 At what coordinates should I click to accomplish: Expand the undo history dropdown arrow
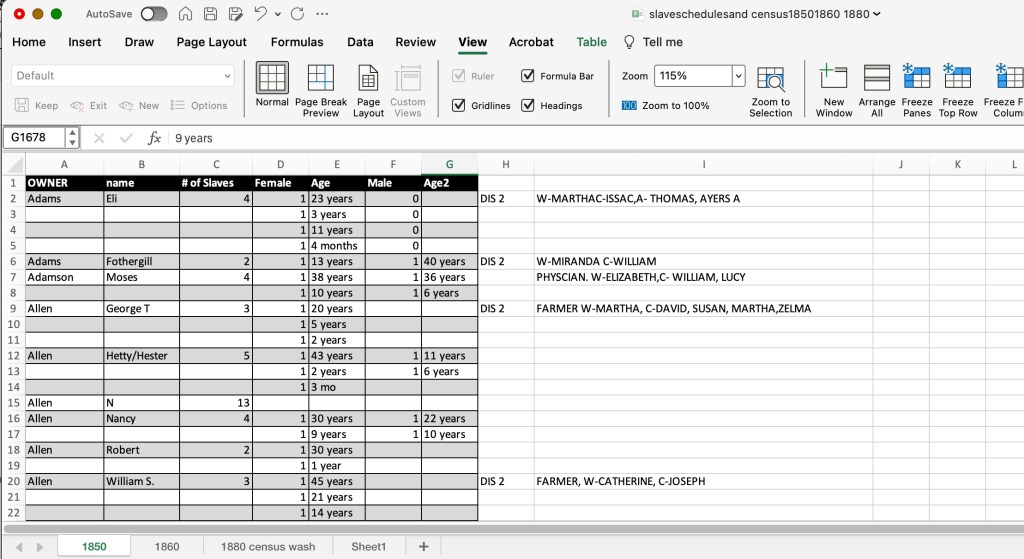pyautogui.click(x=276, y=14)
